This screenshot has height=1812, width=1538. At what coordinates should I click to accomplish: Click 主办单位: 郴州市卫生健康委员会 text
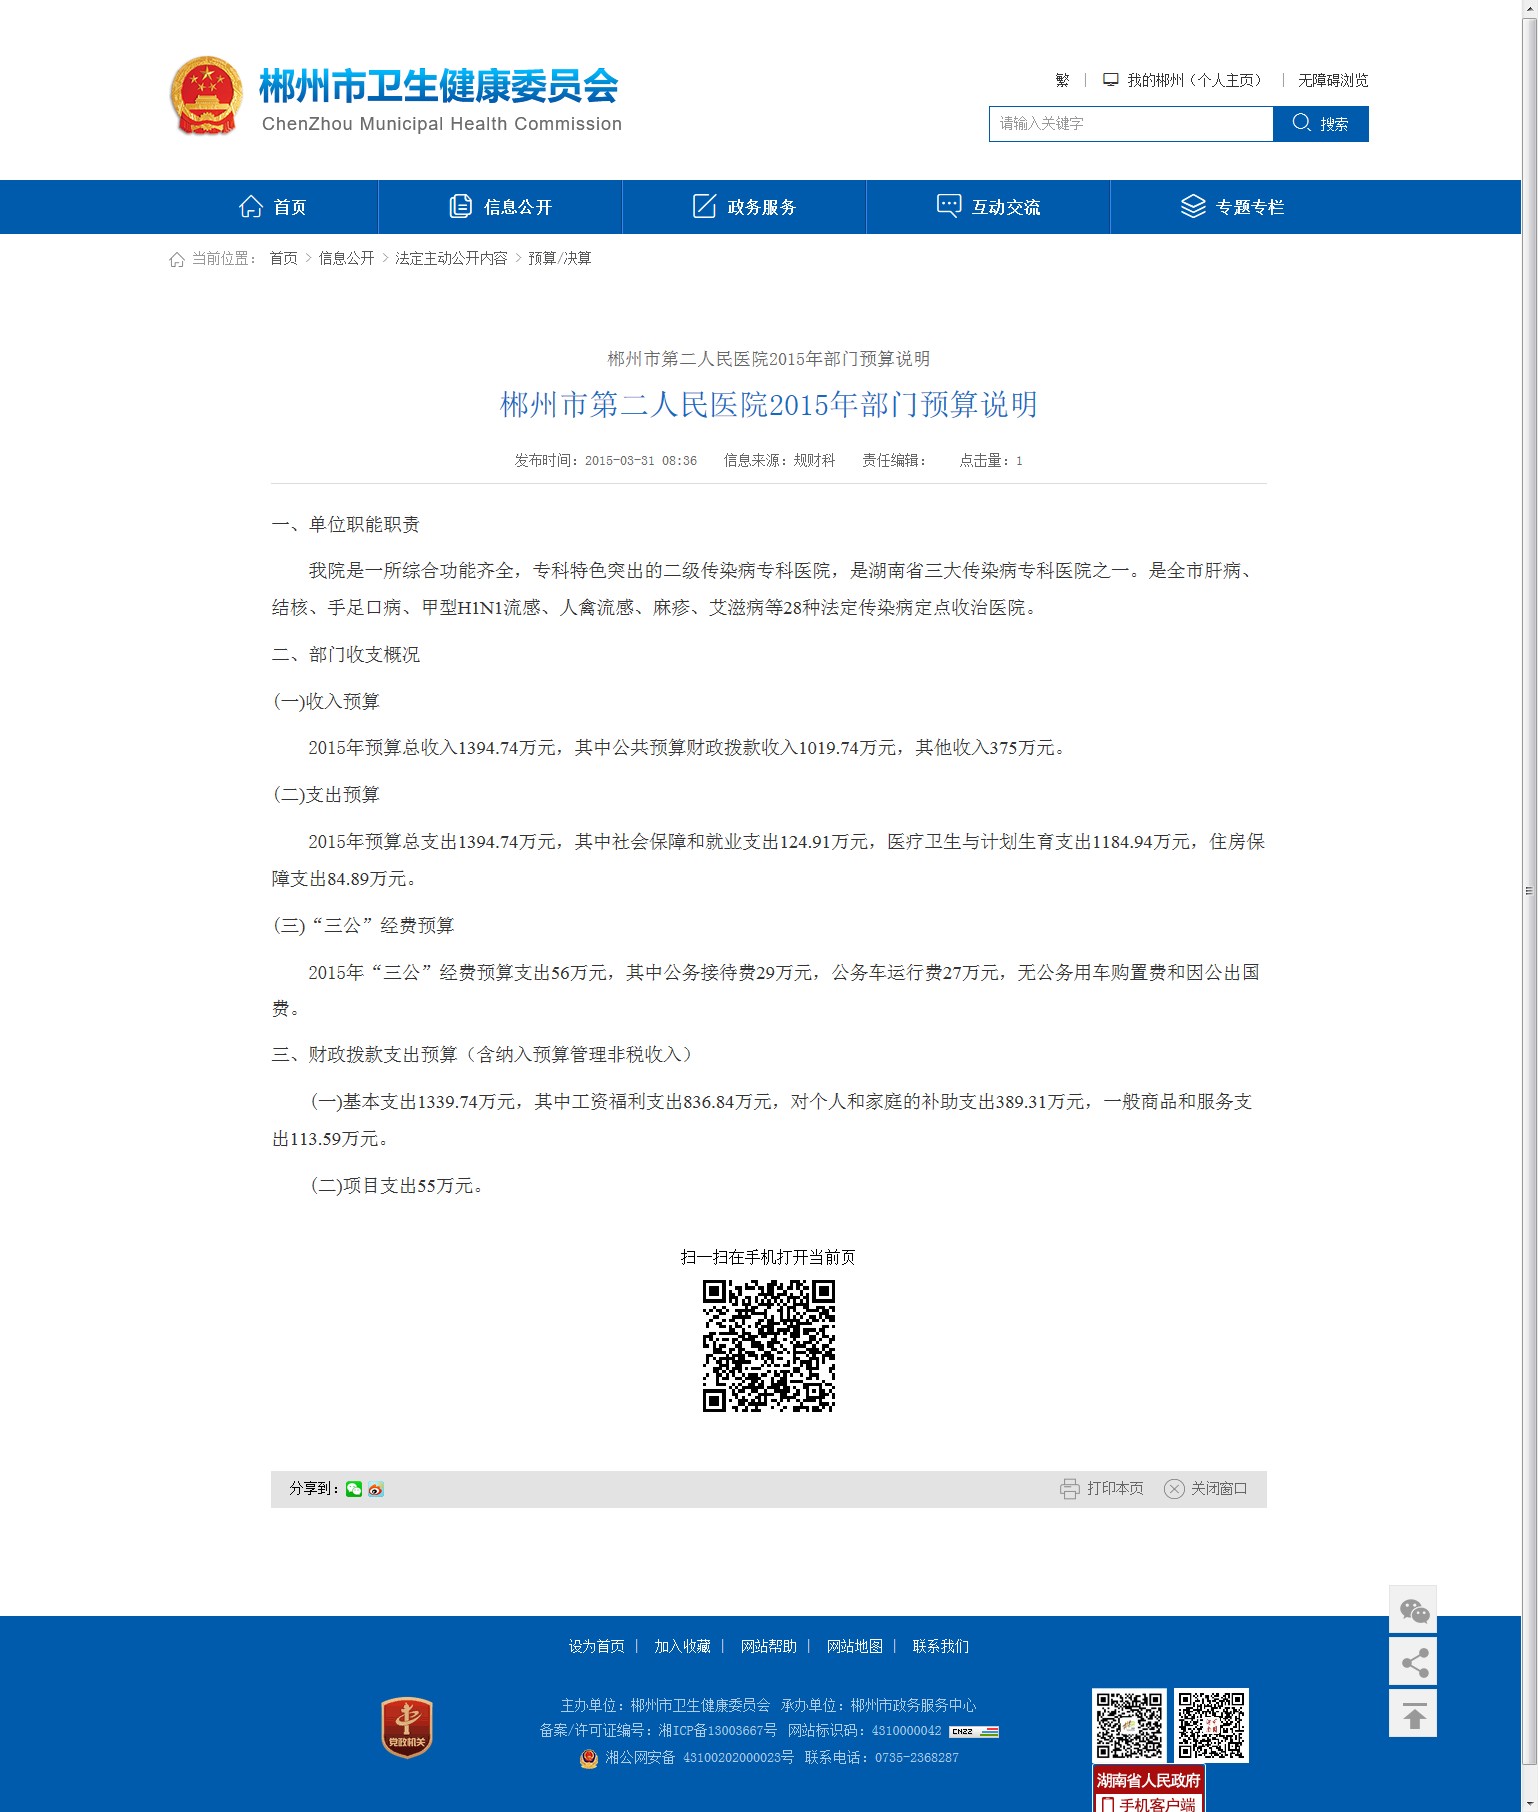click(665, 1705)
